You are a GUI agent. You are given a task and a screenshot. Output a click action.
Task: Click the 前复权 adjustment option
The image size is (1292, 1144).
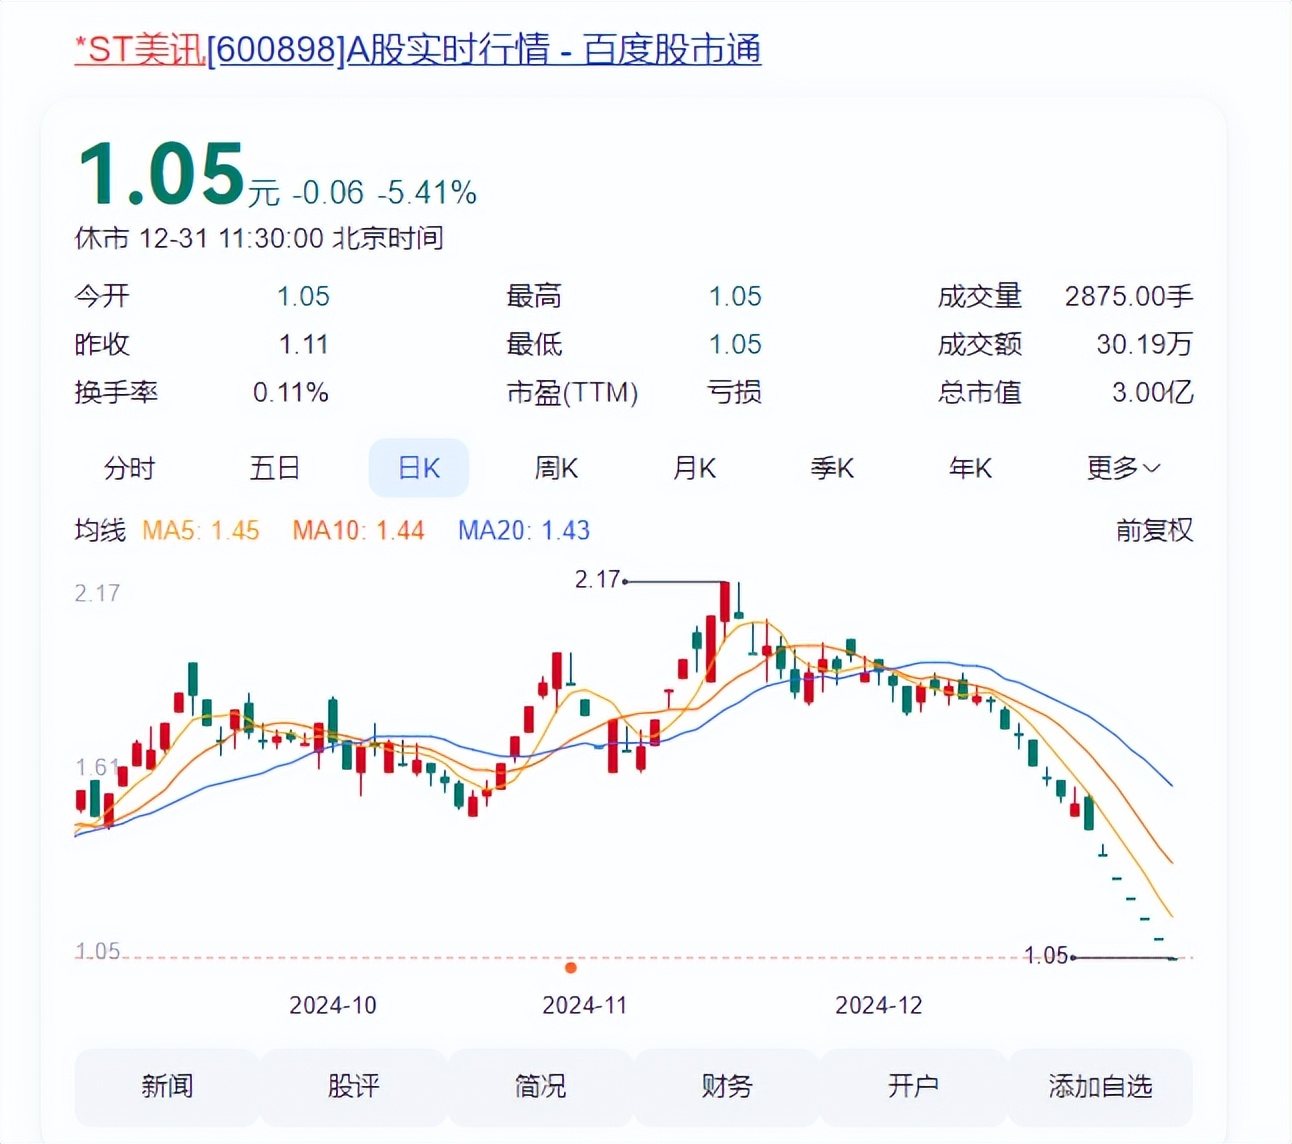[1155, 530]
